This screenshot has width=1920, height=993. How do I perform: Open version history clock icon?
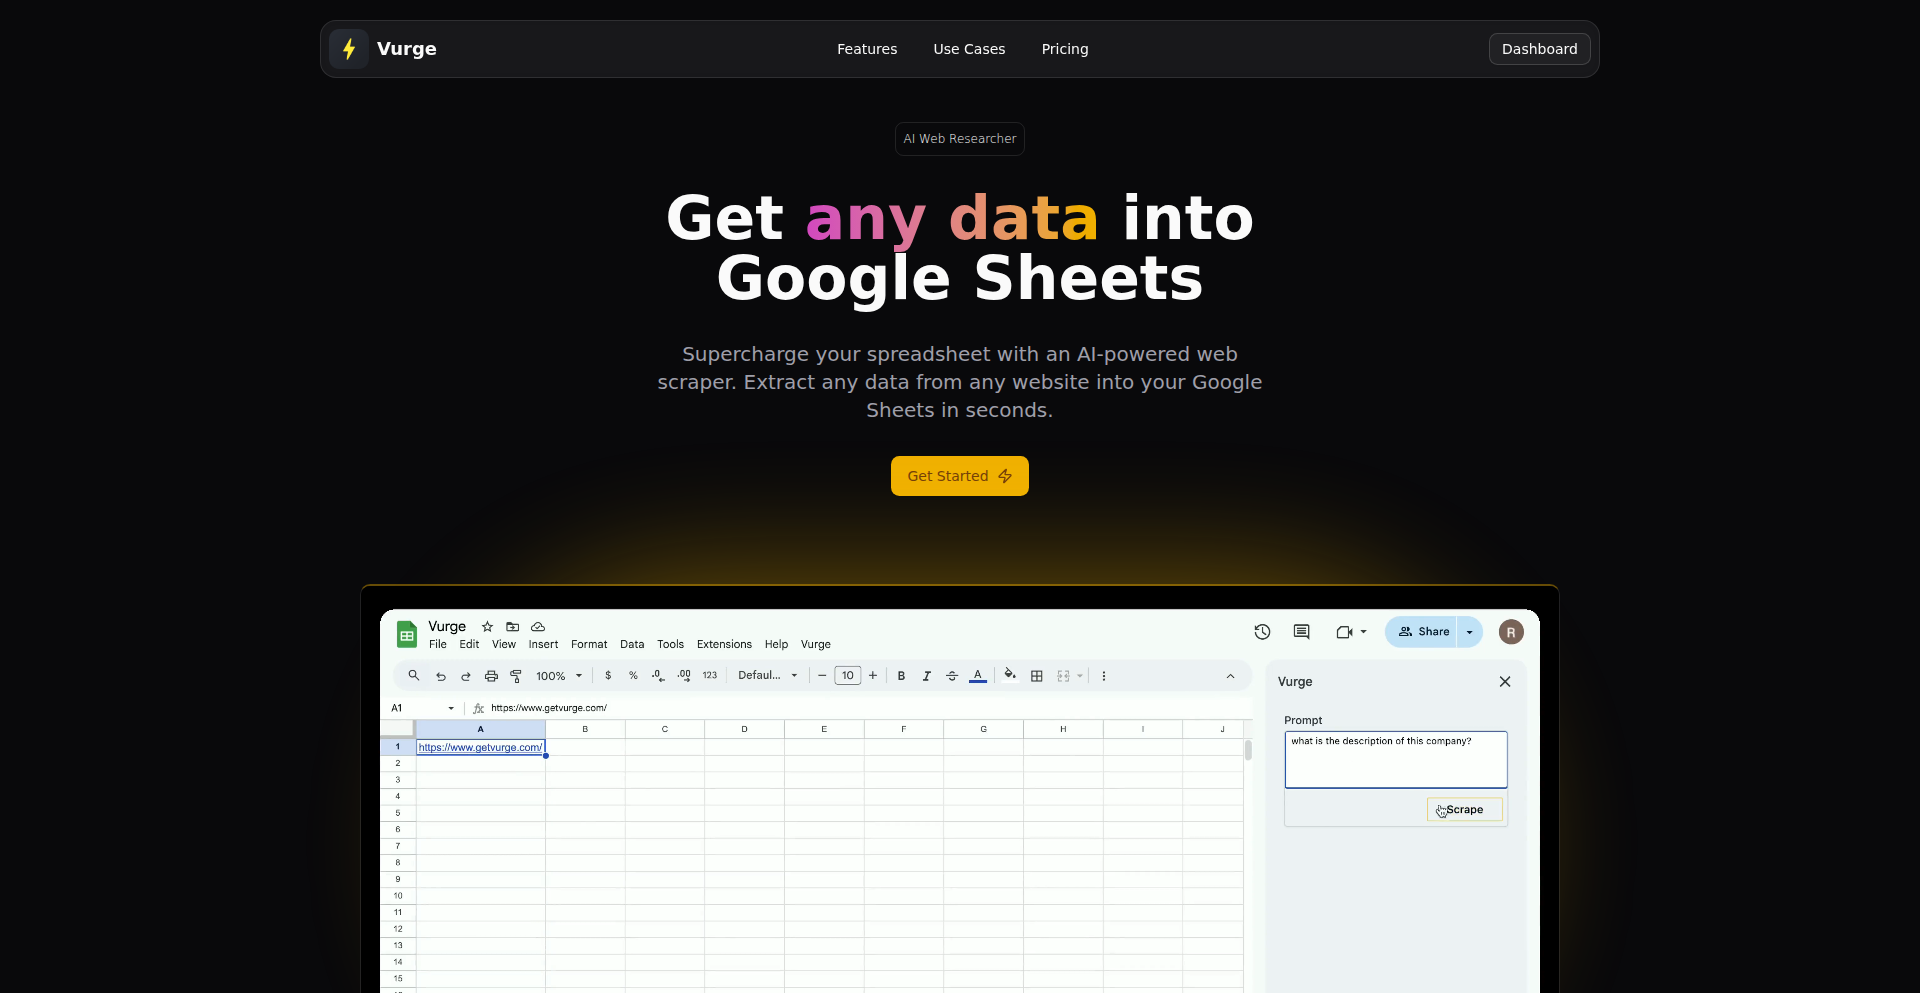1262,632
